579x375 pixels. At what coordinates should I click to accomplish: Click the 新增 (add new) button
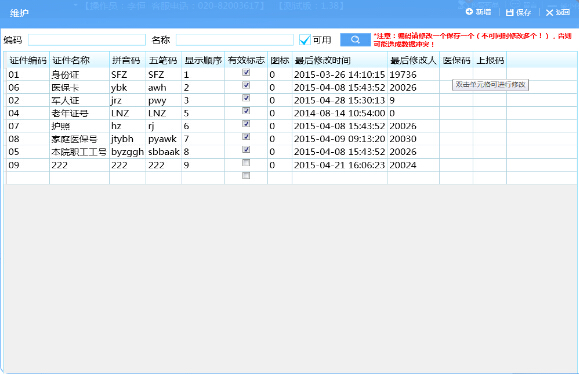coord(478,12)
